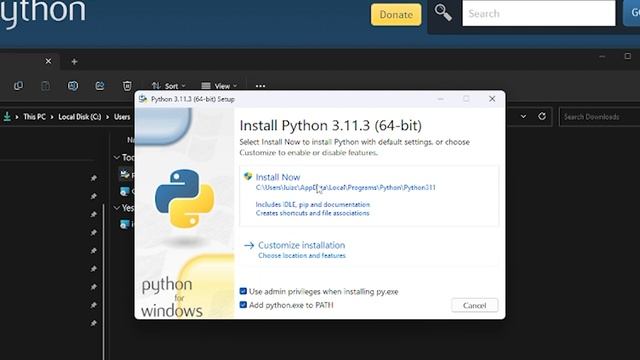Image resolution: width=640 pixels, height=360 pixels.
Task: Click the Install Now shield icon
Action: tap(248, 176)
